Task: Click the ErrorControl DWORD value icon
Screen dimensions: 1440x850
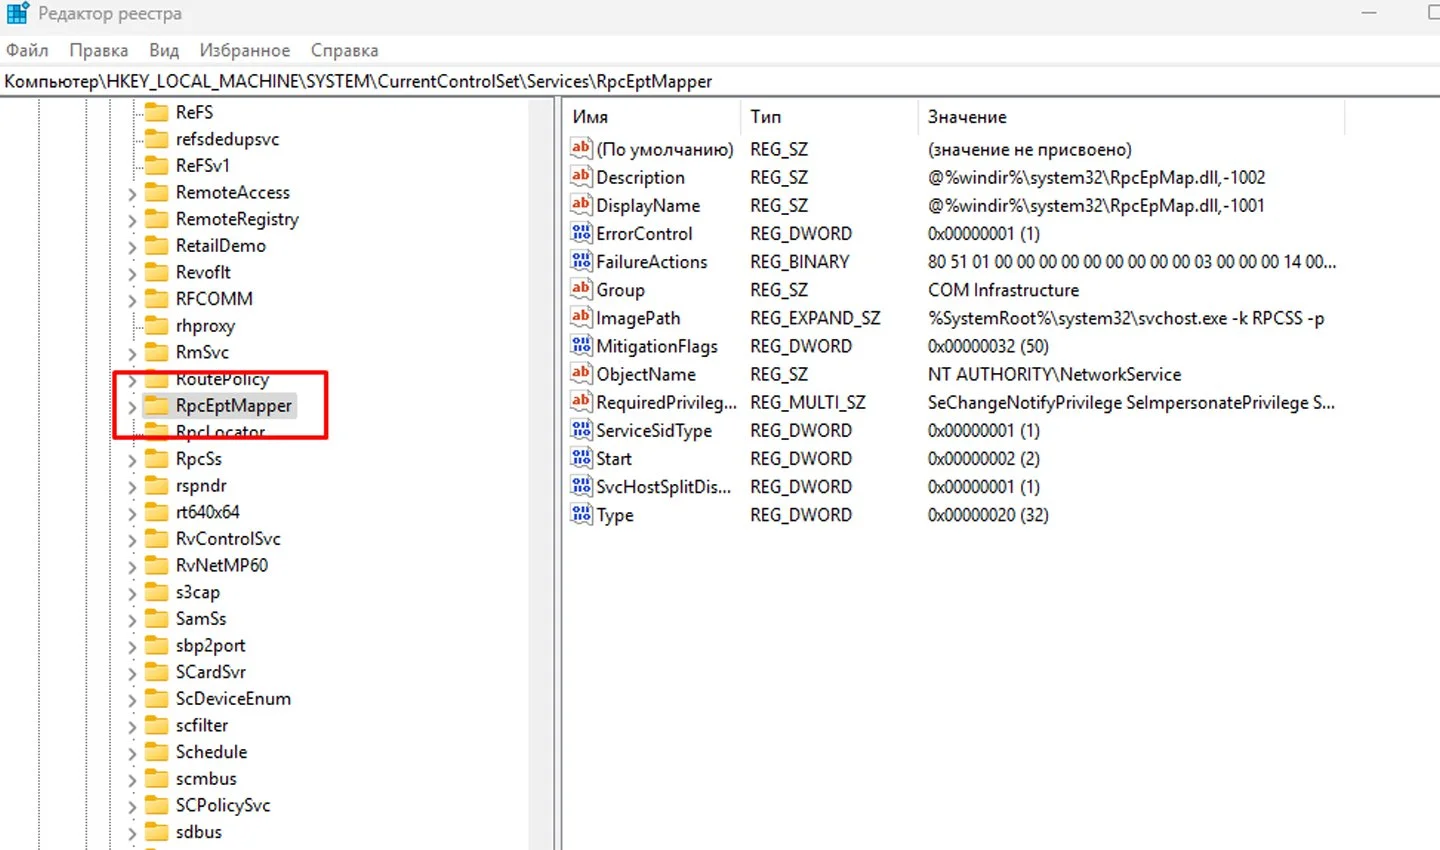Action: point(581,233)
